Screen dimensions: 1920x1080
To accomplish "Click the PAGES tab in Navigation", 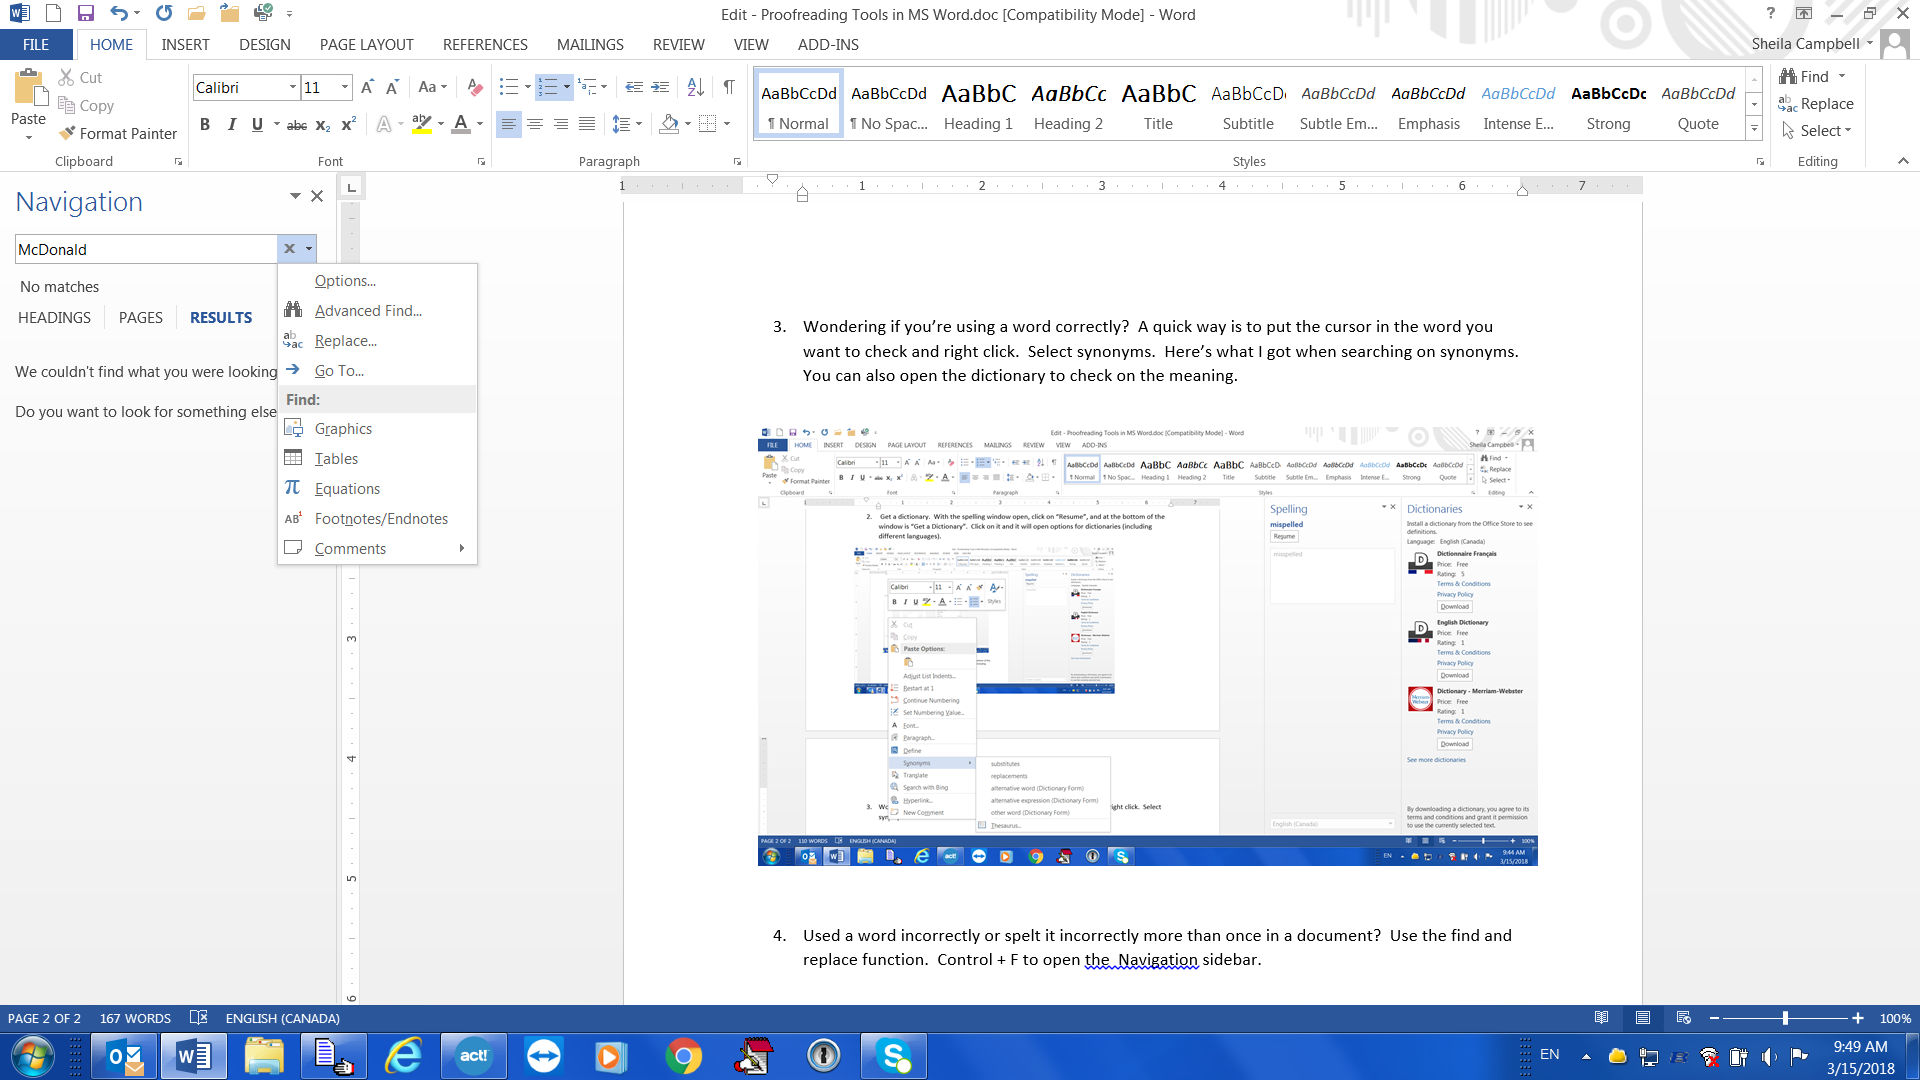I will [x=141, y=316].
